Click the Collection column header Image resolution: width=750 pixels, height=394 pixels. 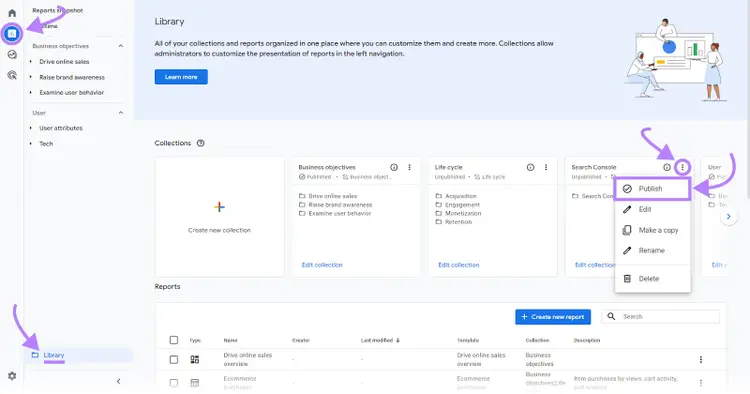538,340
